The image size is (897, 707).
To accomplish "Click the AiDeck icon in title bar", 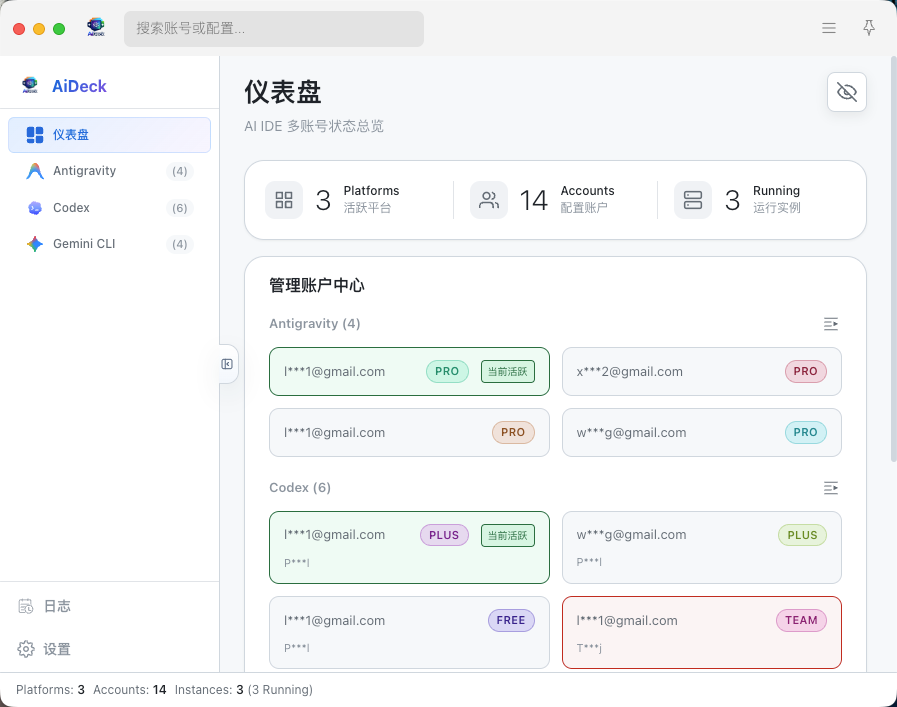I will 96,28.
